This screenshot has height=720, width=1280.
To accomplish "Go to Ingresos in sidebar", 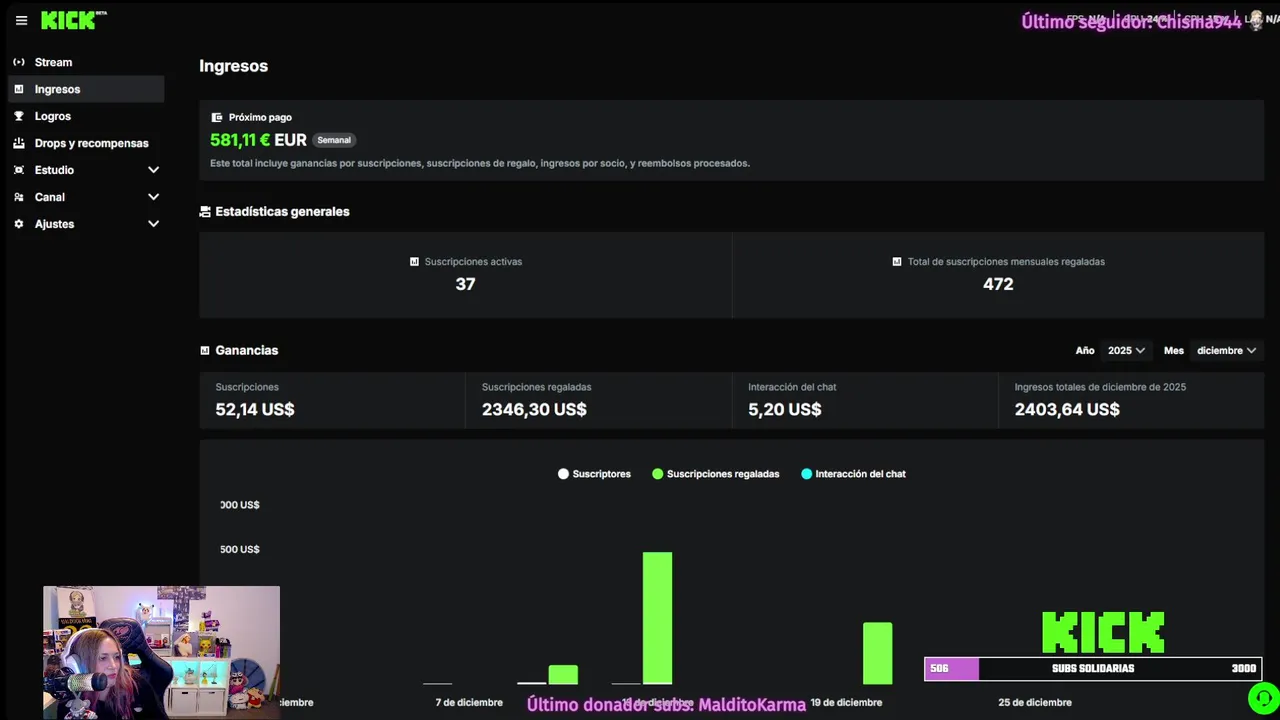I will (86, 89).
